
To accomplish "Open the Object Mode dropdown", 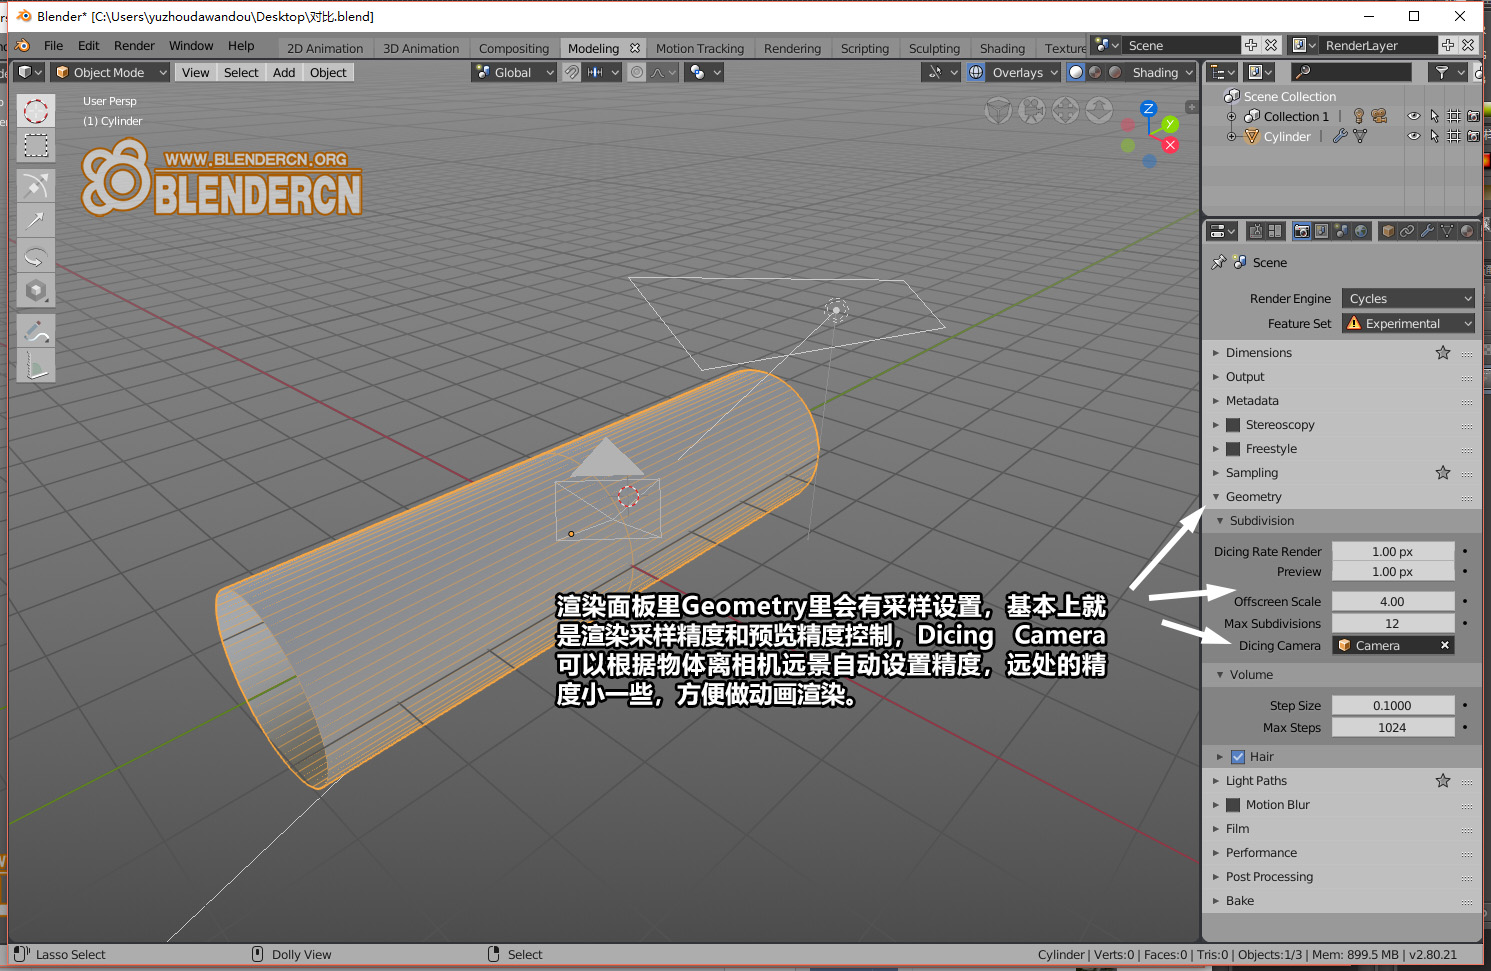I will (x=109, y=72).
